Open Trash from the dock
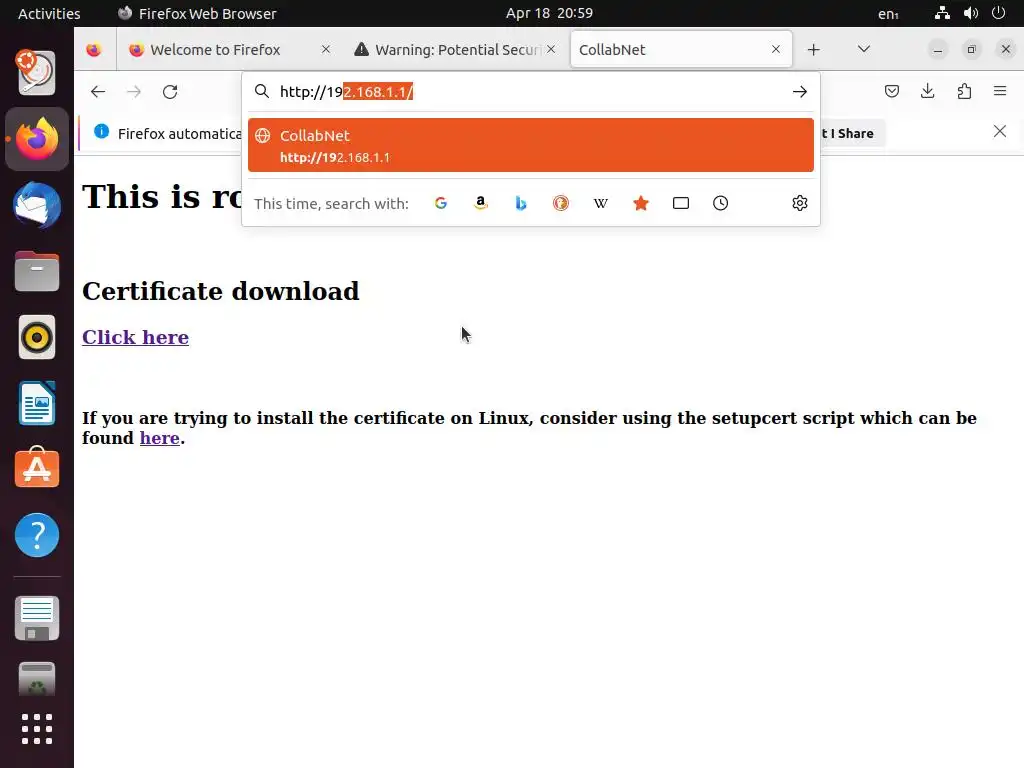 pos(37,680)
